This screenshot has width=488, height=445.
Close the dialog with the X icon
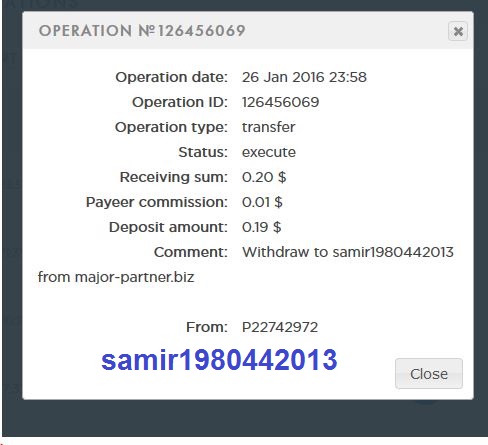[x=458, y=31]
